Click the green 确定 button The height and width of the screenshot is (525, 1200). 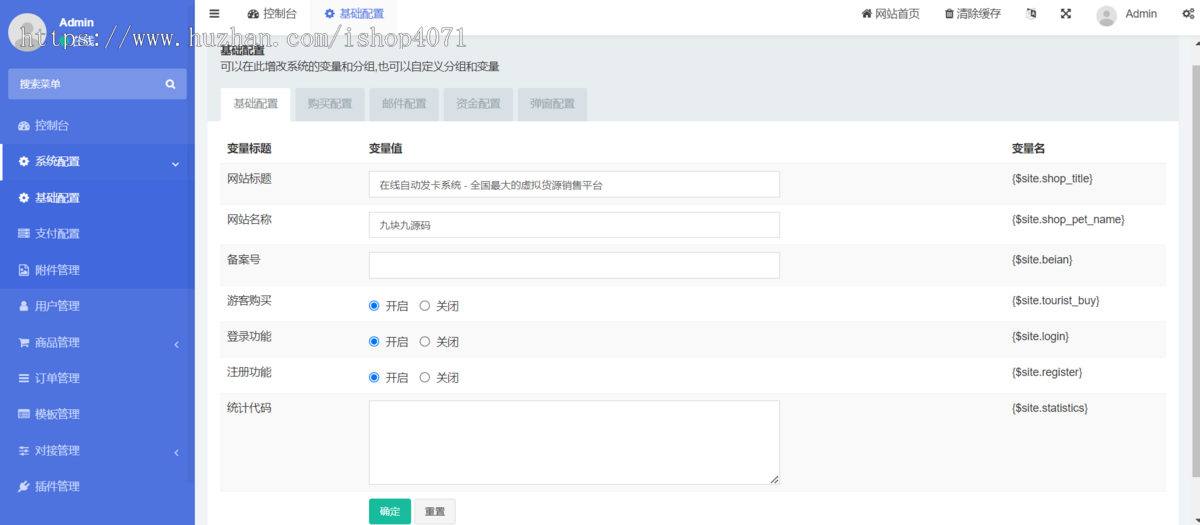click(389, 512)
